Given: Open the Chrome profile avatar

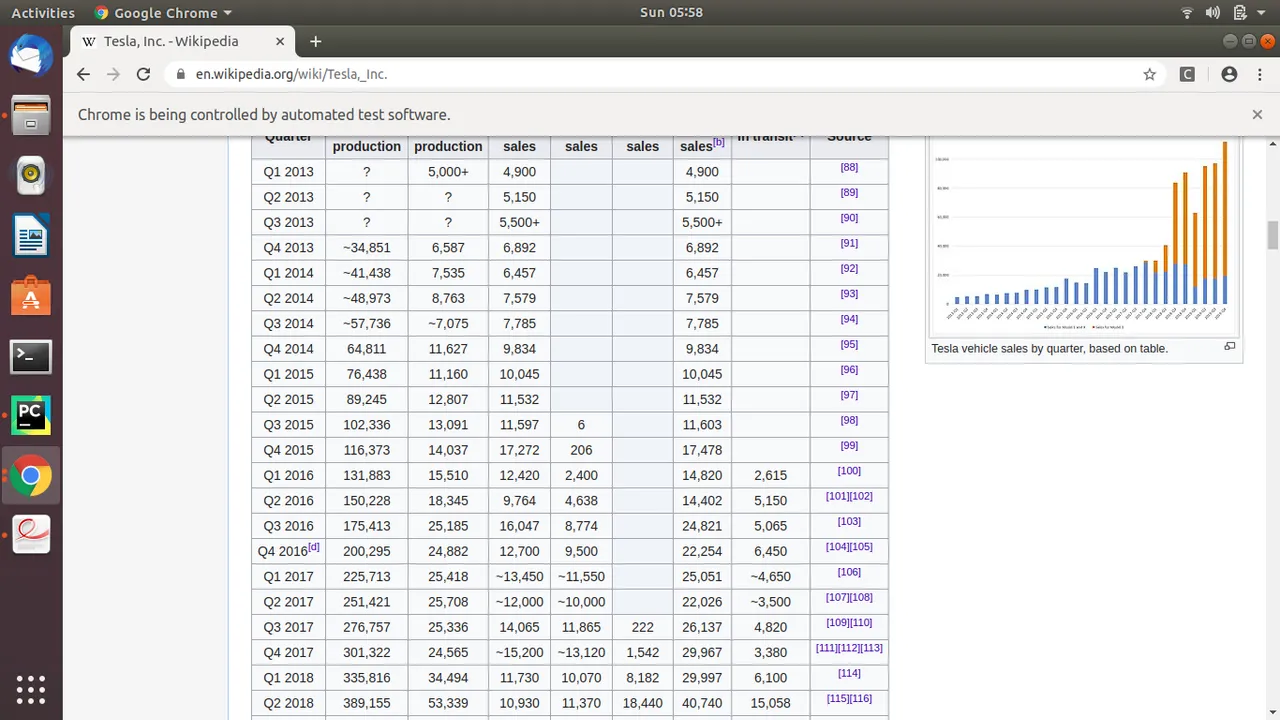Looking at the screenshot, I should pyautogui.click(x=1229, y=74).
